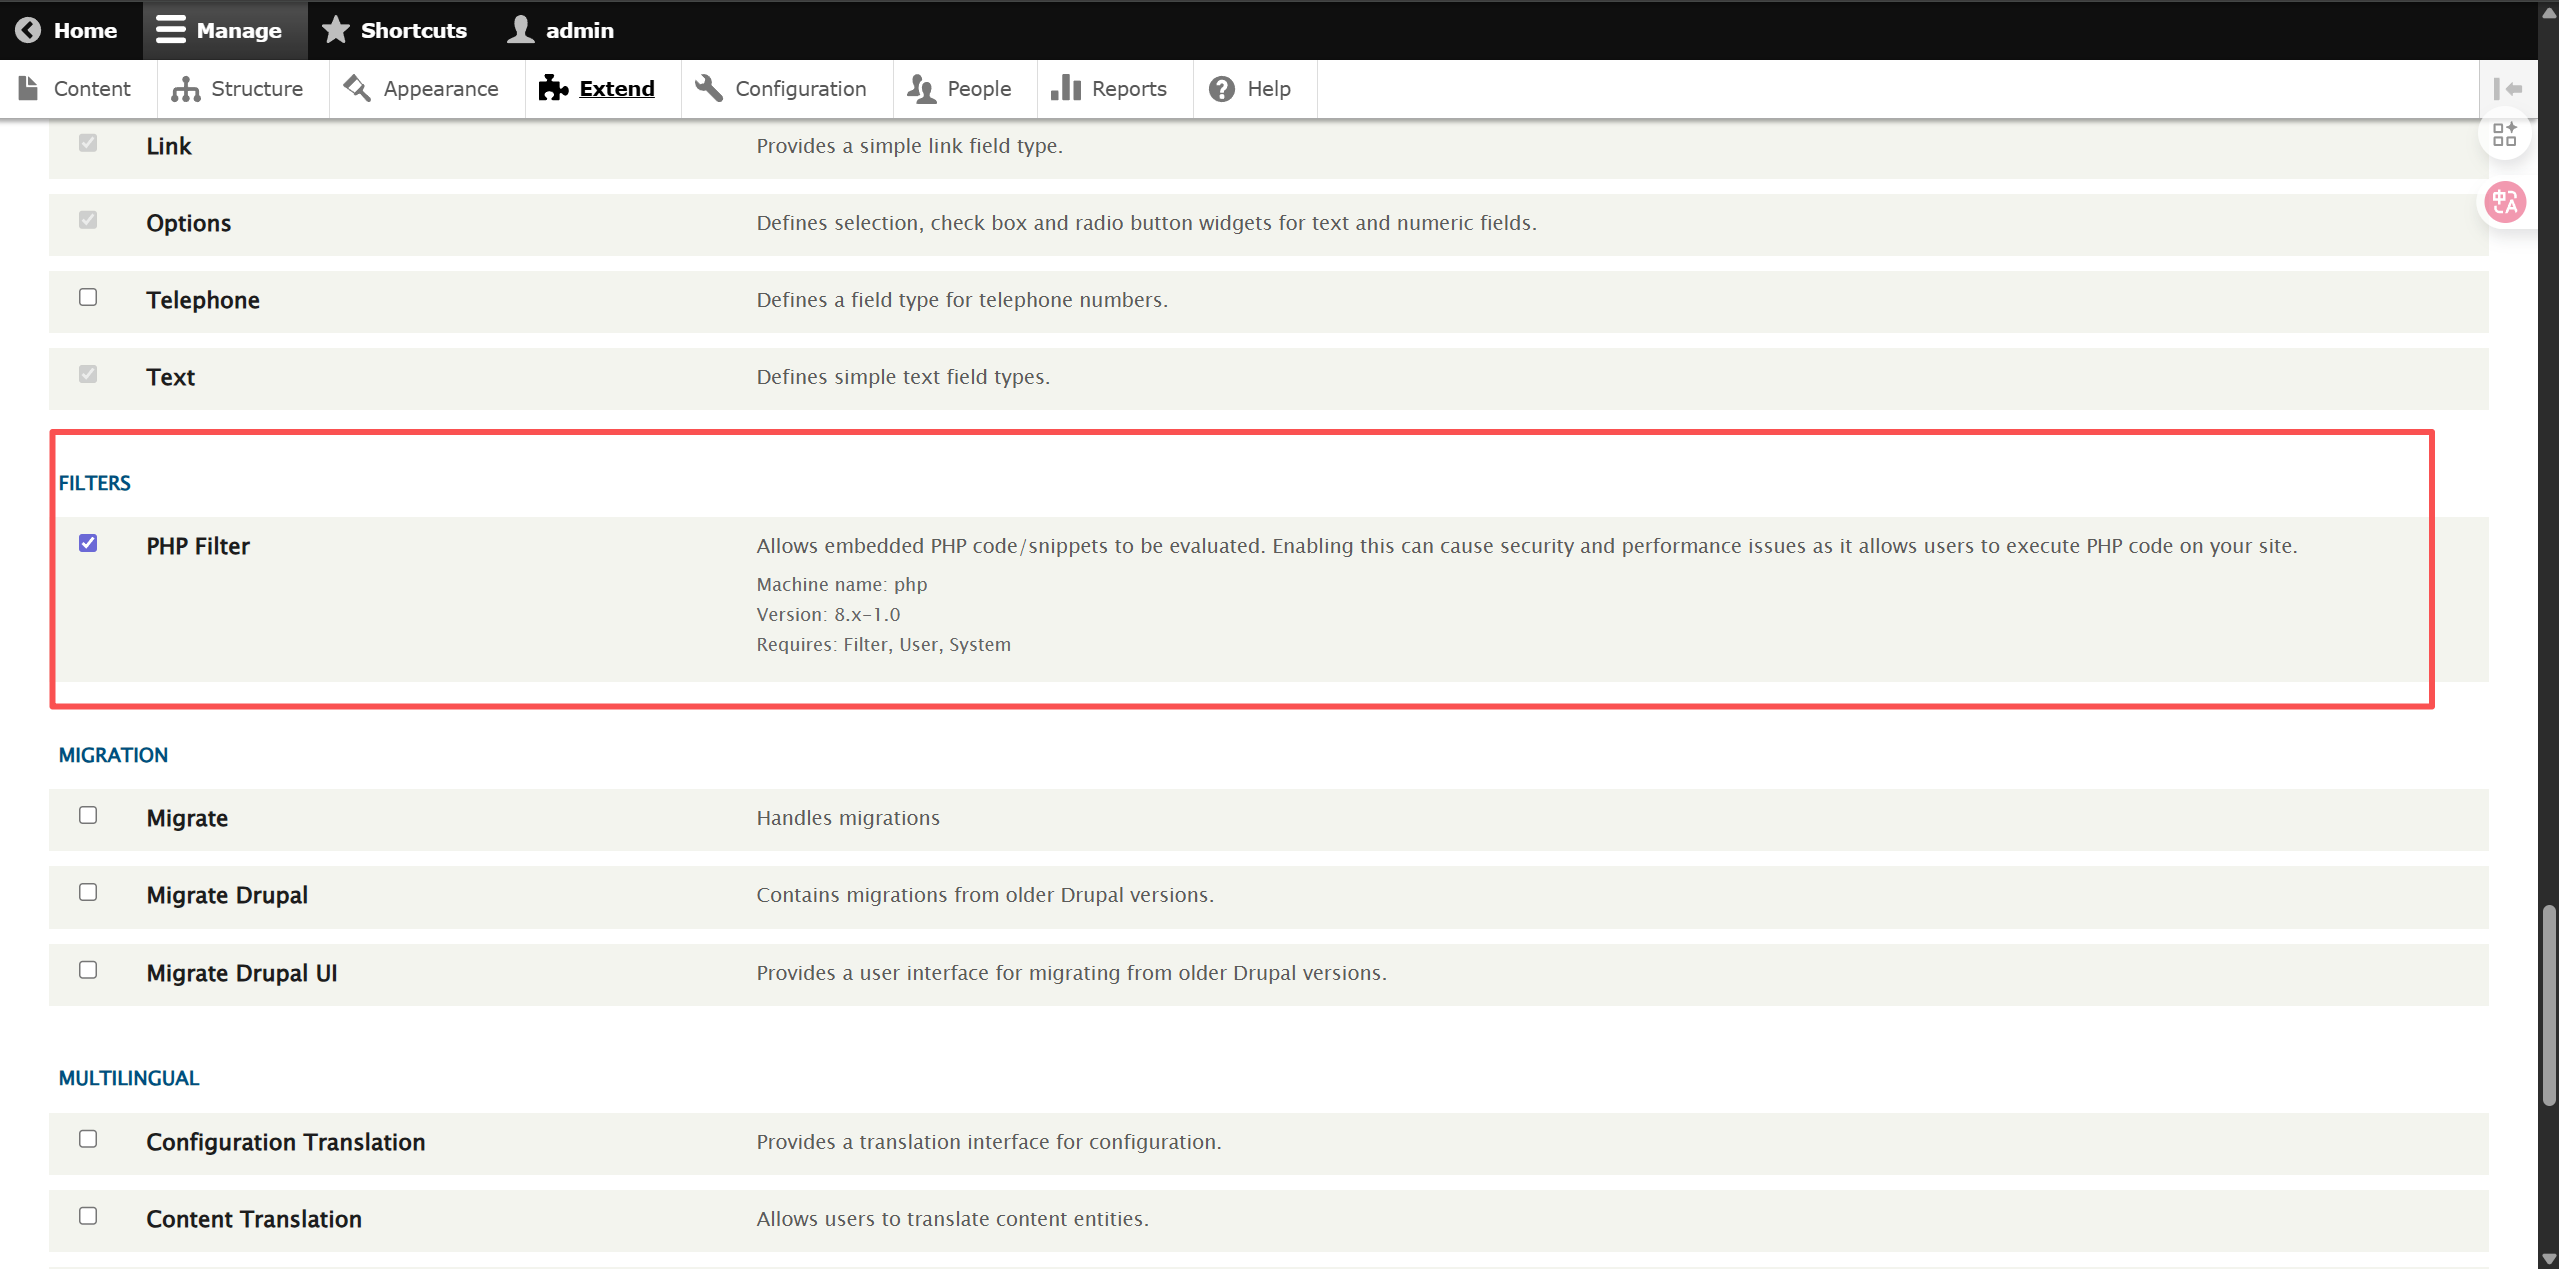Click the Reports bar chart icon
Viewport: 2559px width, 1269px height.
tap(1066, 88)
